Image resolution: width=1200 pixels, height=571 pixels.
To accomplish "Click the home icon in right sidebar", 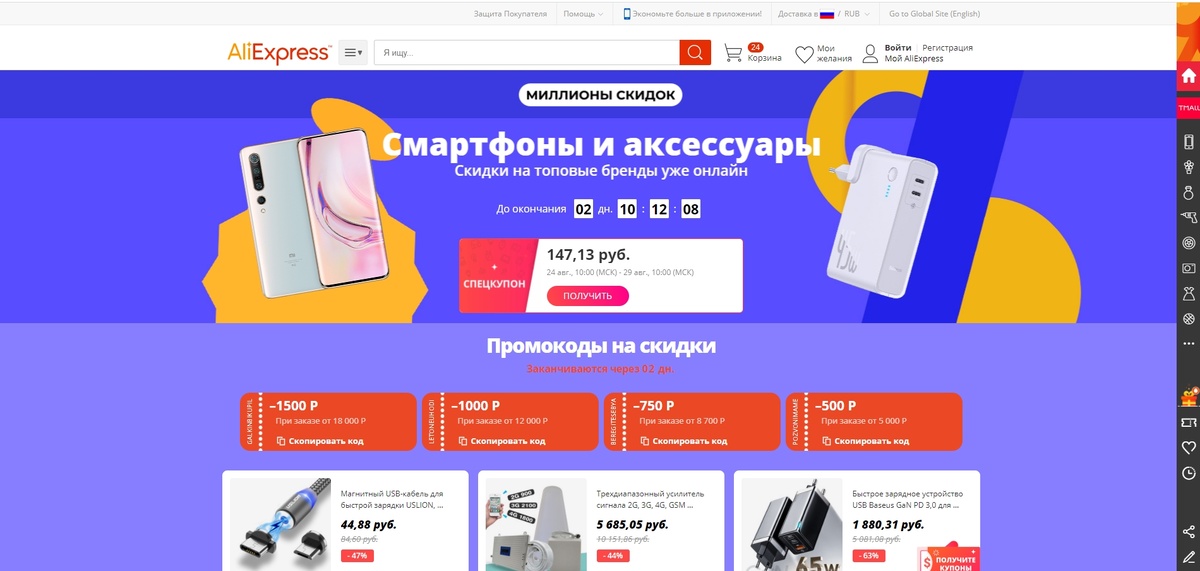I will tap(1188, 76).
